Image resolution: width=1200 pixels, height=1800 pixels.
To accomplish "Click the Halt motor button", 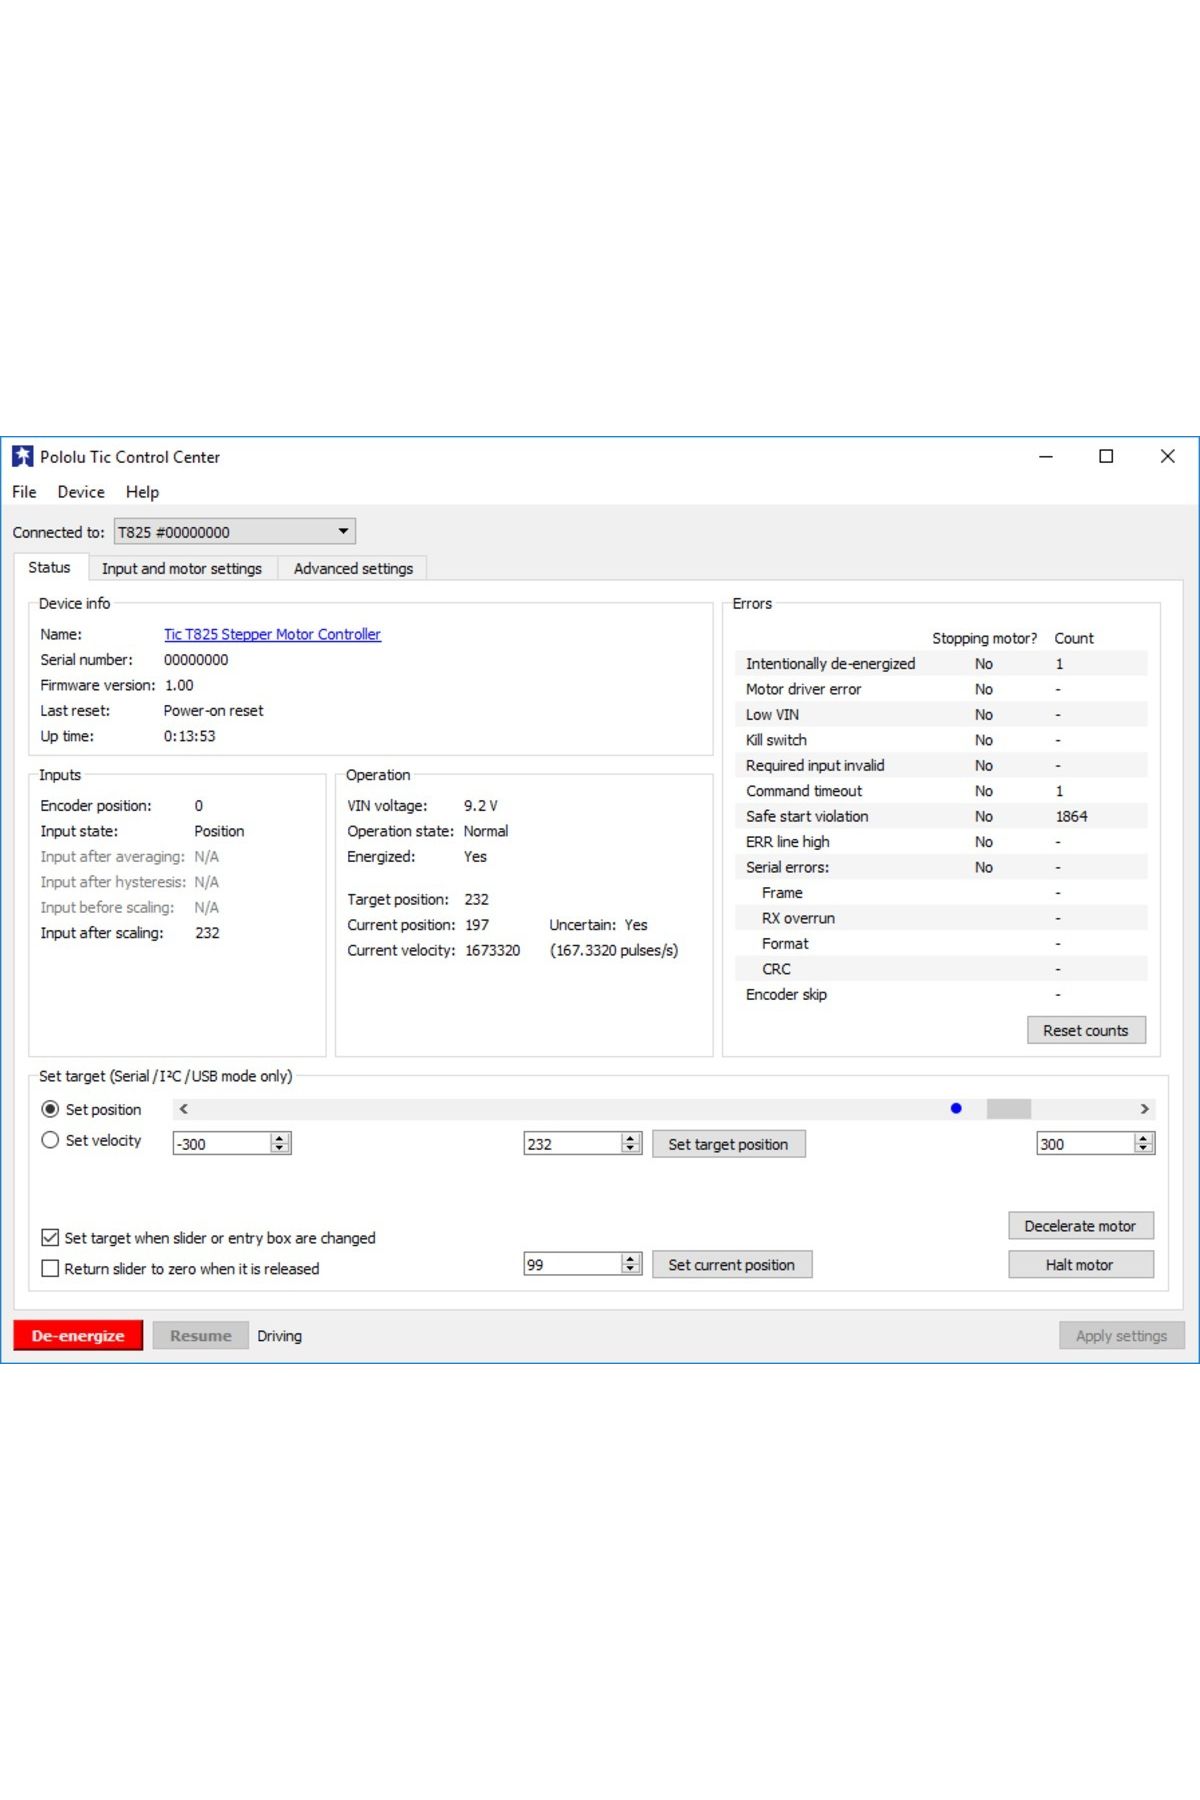I will 1080,1264.
